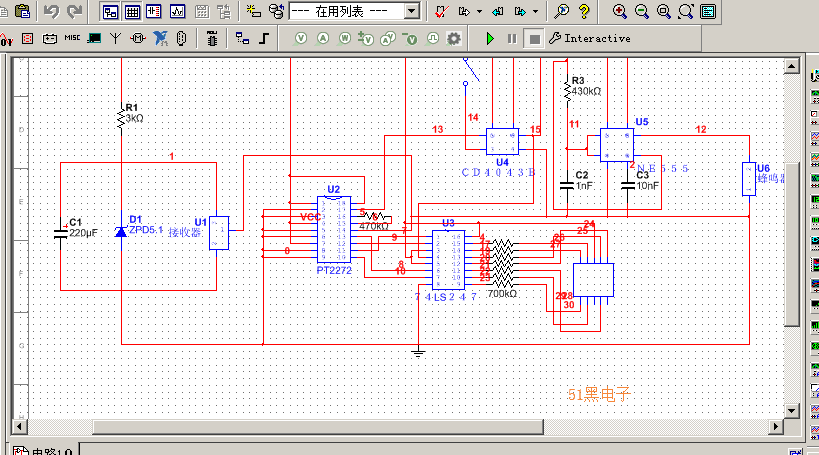Open the probe settings gear
Image resolution: width=819 pixels, height=455 pixels.
click(454, 38)
